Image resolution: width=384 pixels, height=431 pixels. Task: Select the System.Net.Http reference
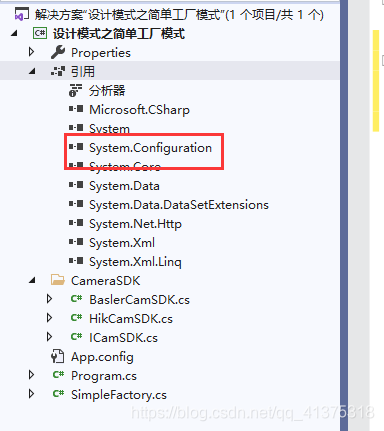(135, 224)
